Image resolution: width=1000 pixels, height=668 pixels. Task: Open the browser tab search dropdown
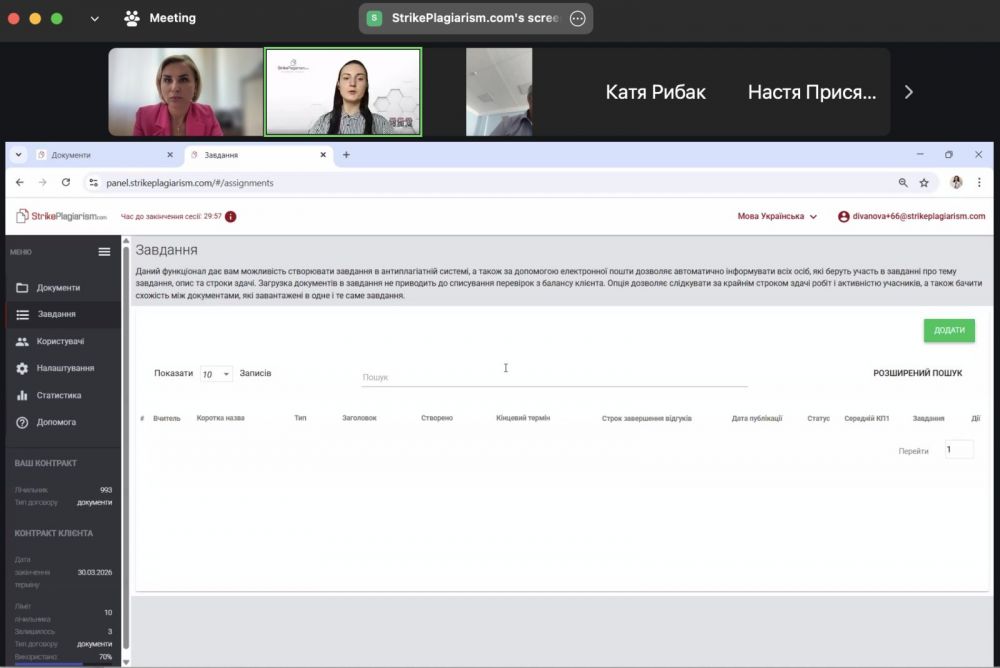click(18, 154)
